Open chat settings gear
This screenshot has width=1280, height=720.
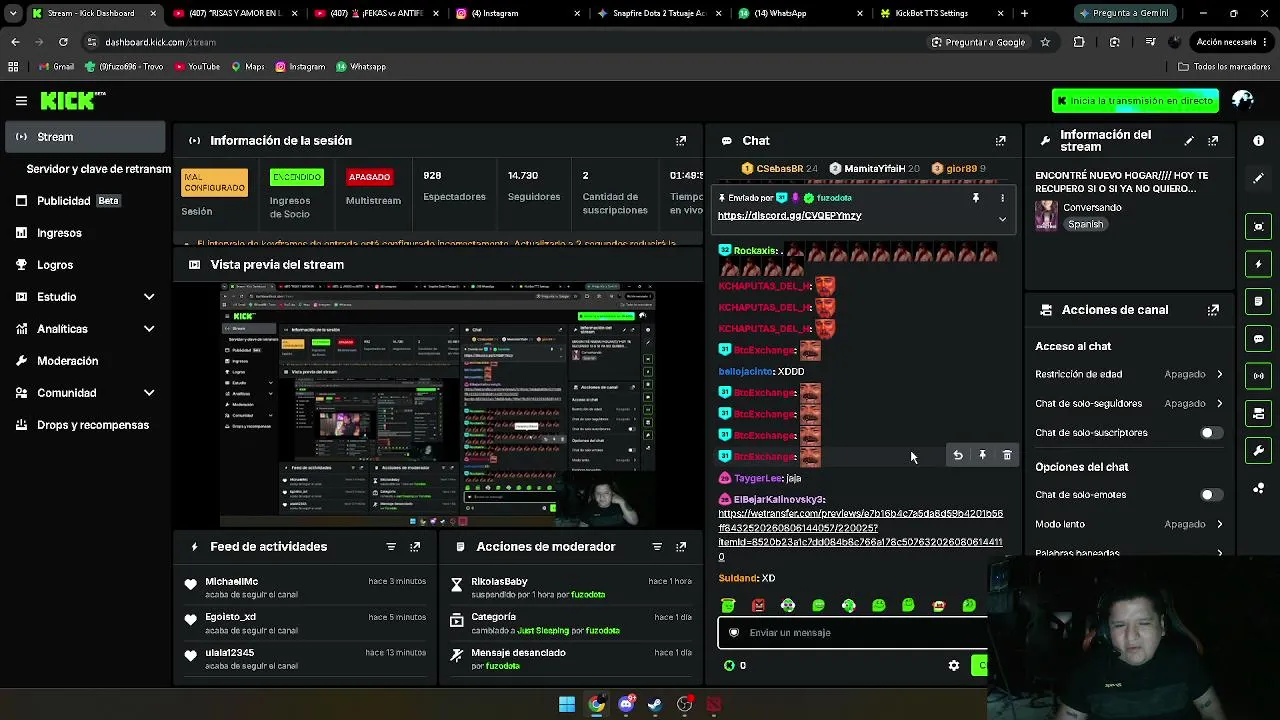[954, 666]
